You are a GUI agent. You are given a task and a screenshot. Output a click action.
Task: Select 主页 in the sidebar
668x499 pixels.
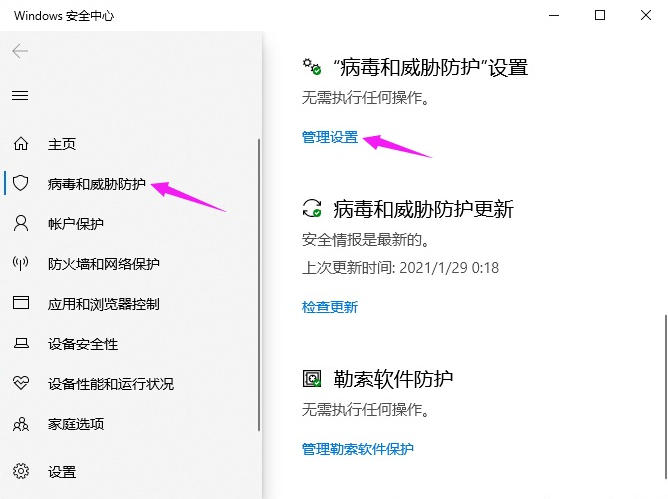(x=61, y=144)
